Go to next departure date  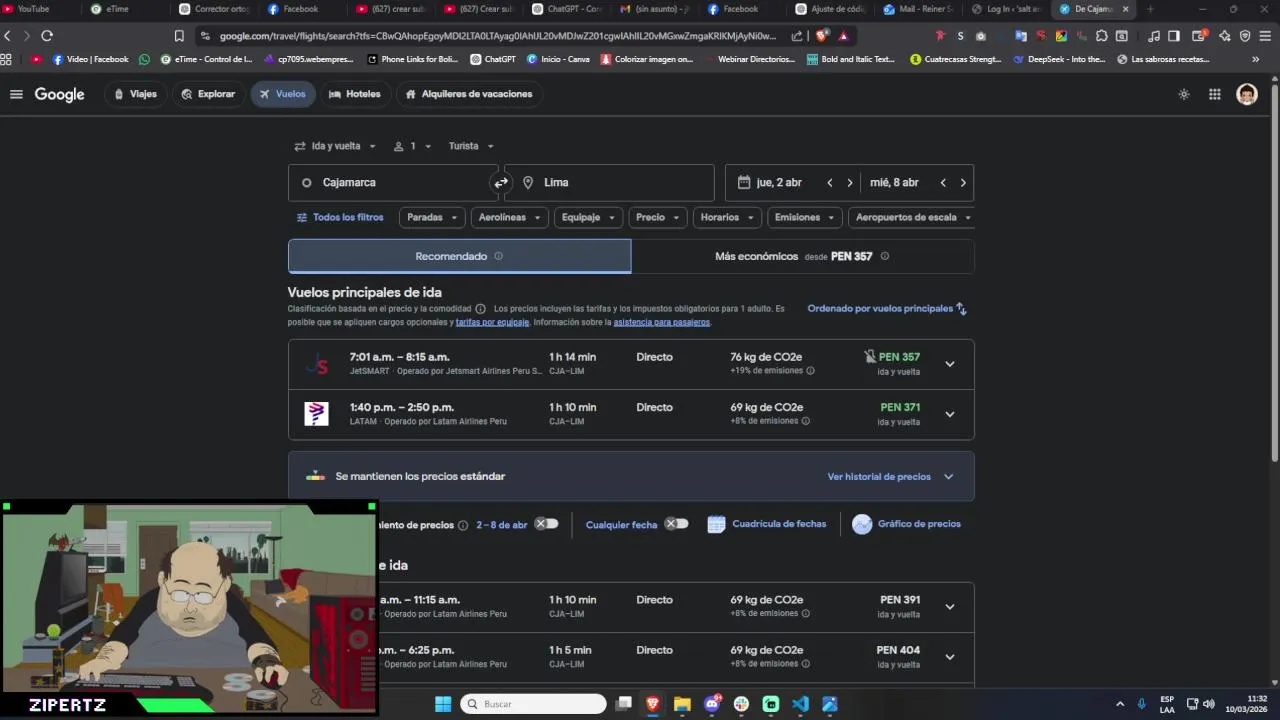(x=850, y=183)
